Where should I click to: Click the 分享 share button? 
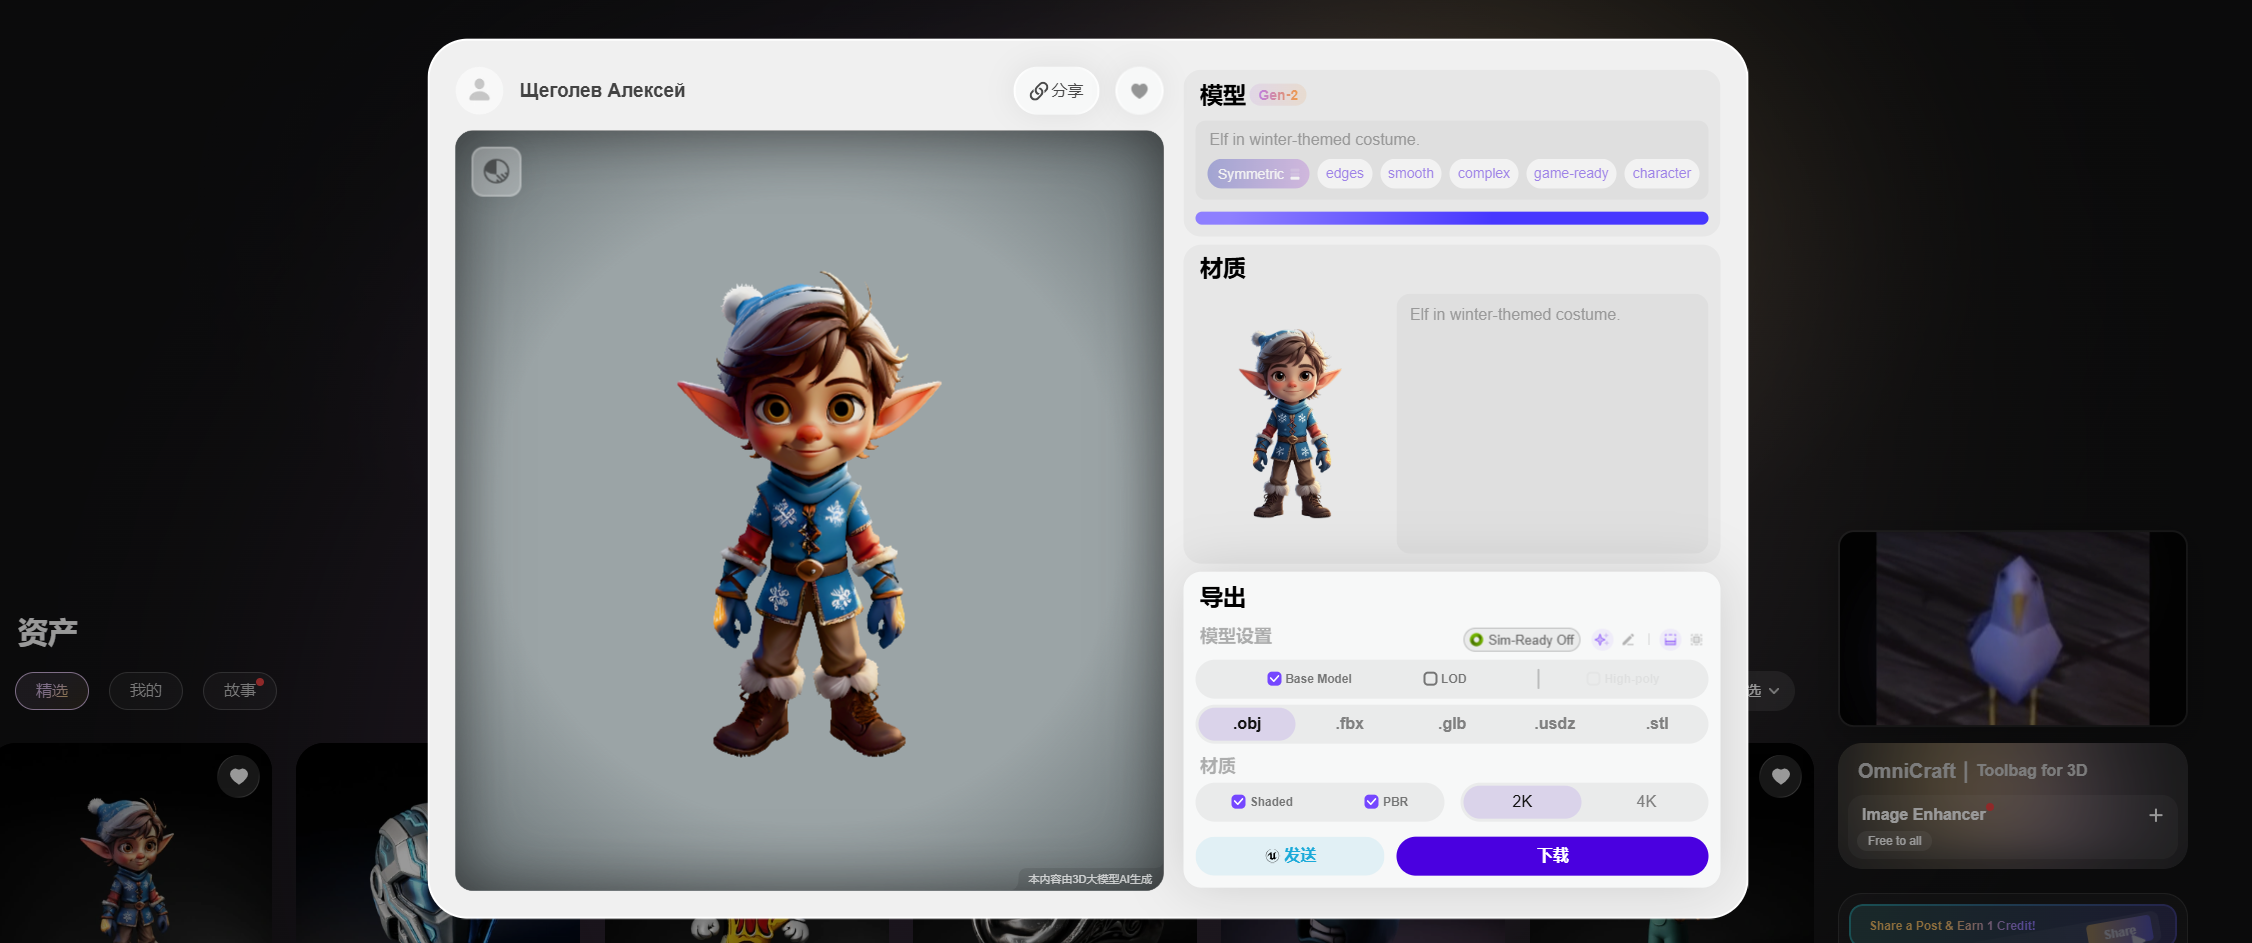(x=1056, y=91)
